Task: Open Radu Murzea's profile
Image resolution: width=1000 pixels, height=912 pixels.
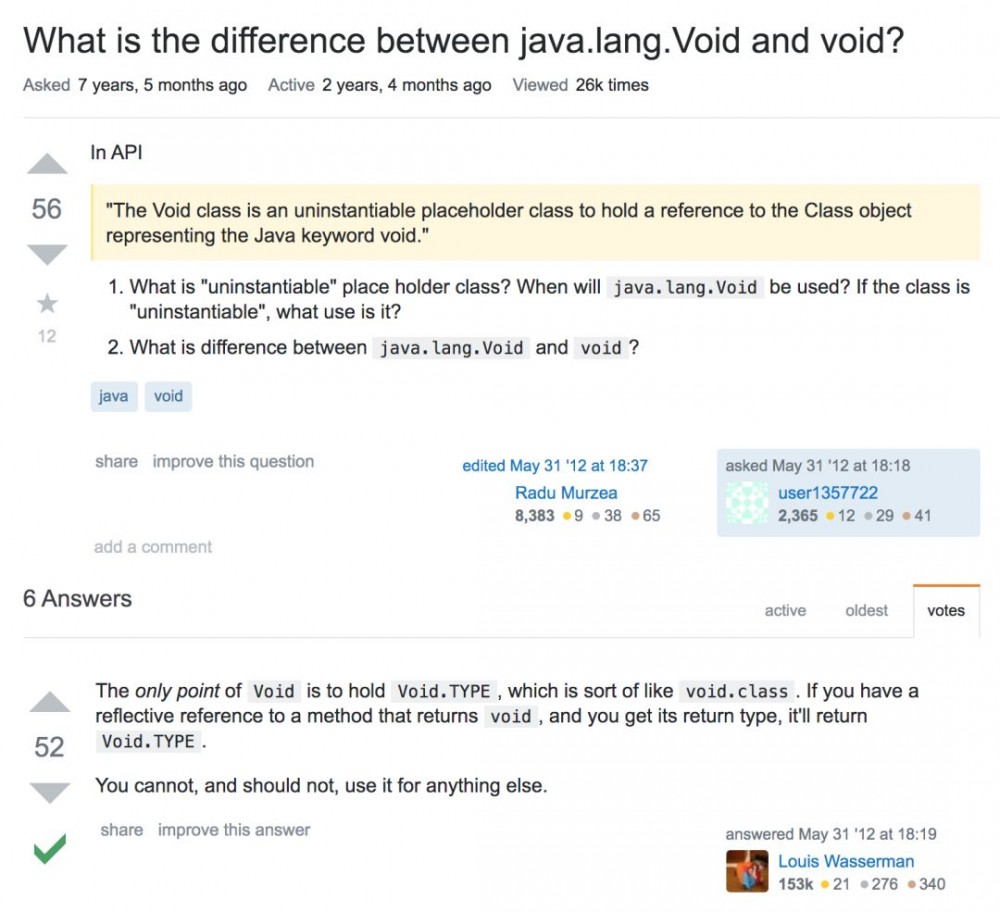Action: click(566, 492)
